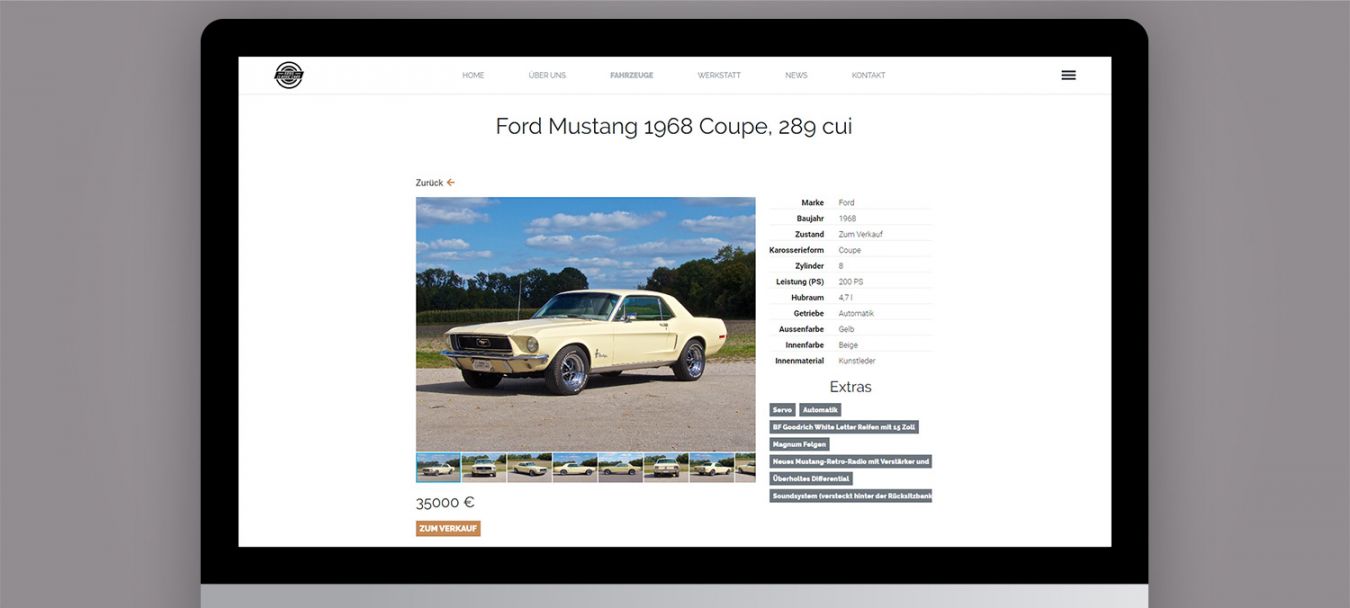Click the price 35000 €

445,502
